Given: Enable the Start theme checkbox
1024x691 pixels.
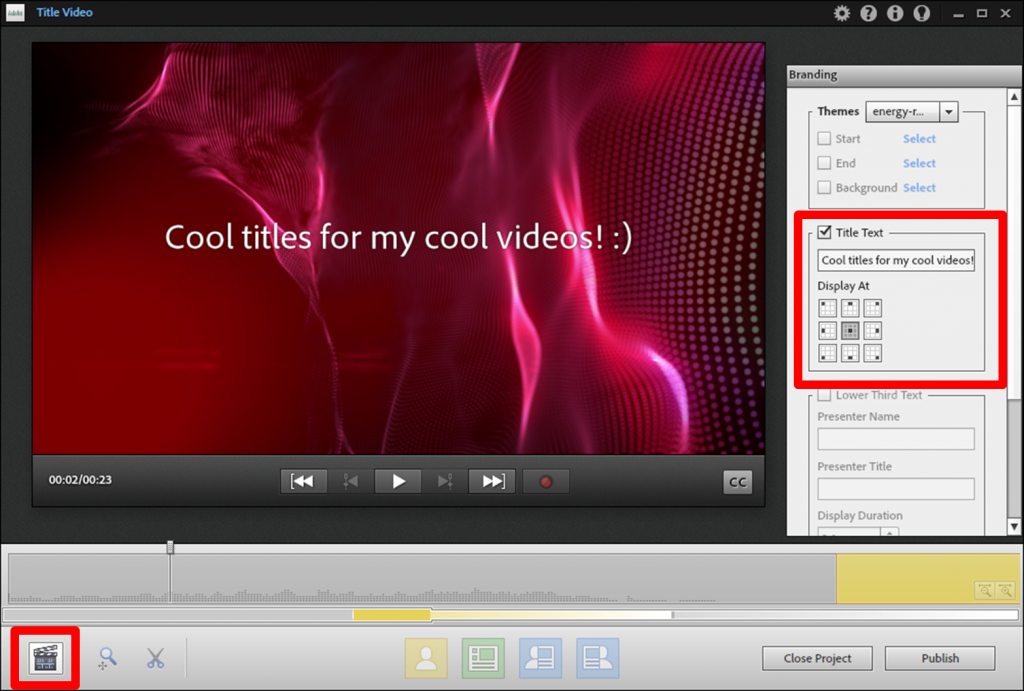Looking at the screenshot, I should (x=825, y=139).
